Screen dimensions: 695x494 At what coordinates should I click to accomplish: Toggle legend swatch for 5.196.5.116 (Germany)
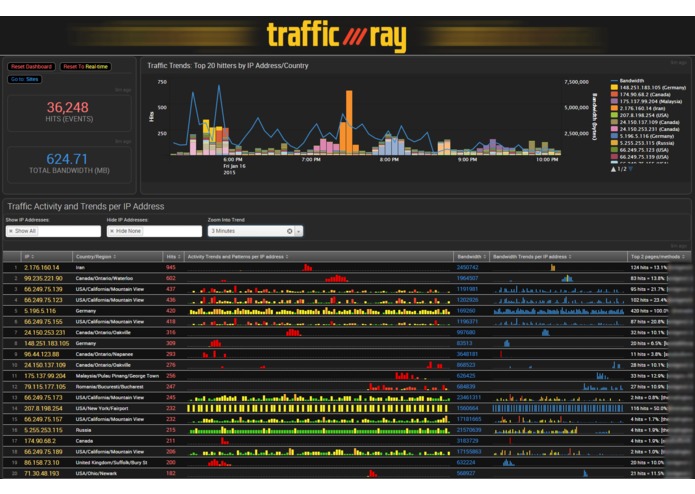(614, 136)
